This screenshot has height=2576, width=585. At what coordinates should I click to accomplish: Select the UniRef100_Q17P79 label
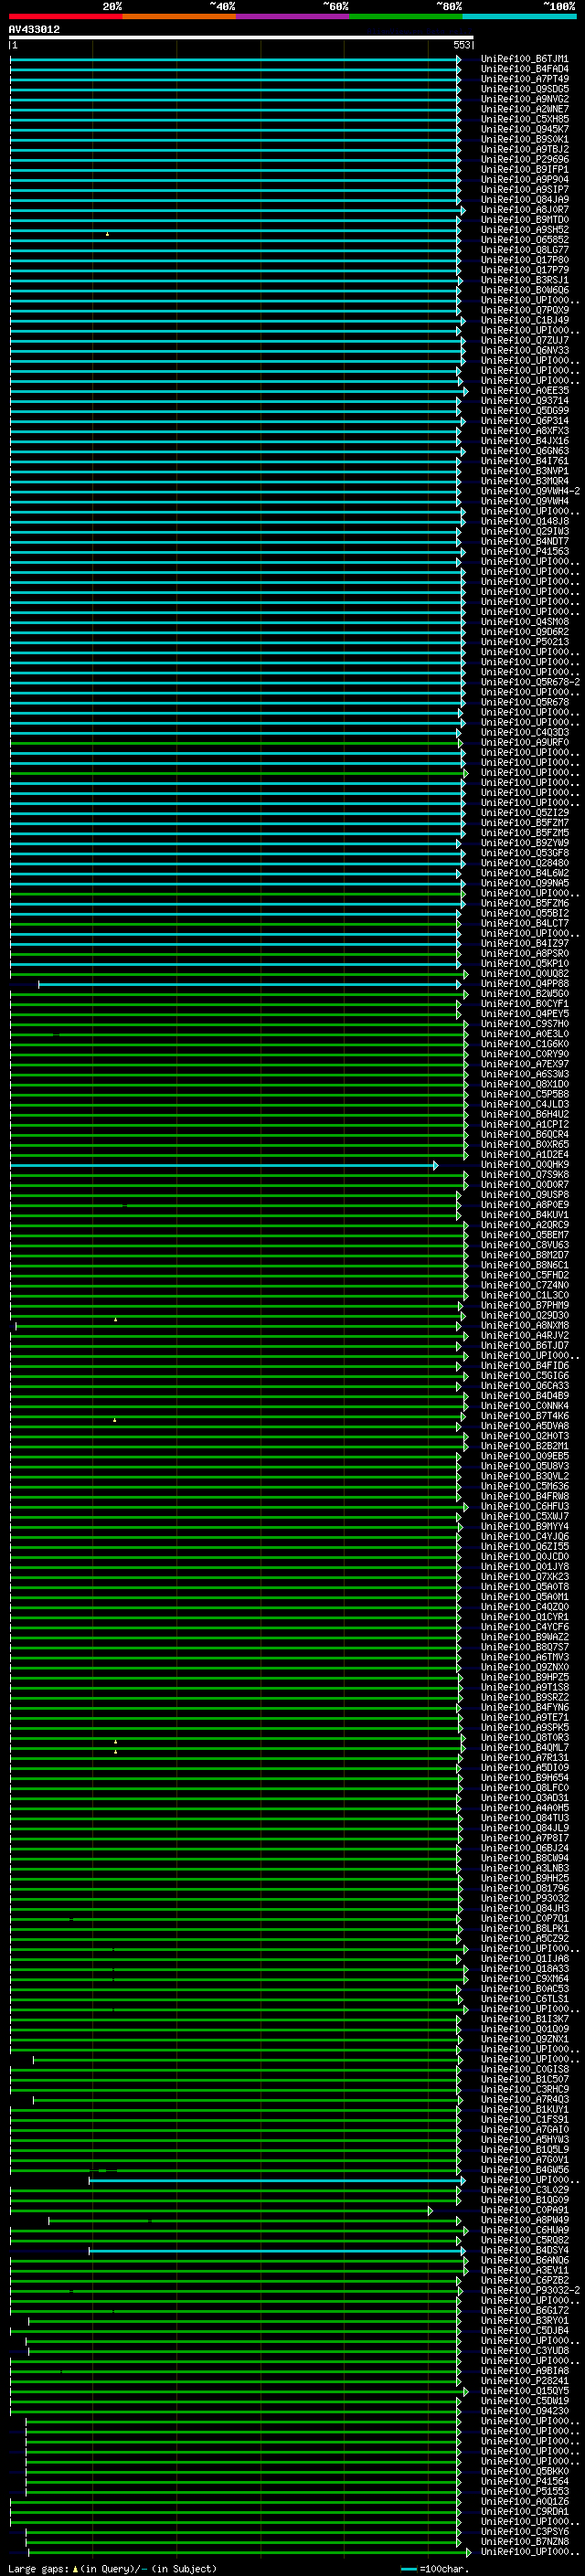pos(525,270)
